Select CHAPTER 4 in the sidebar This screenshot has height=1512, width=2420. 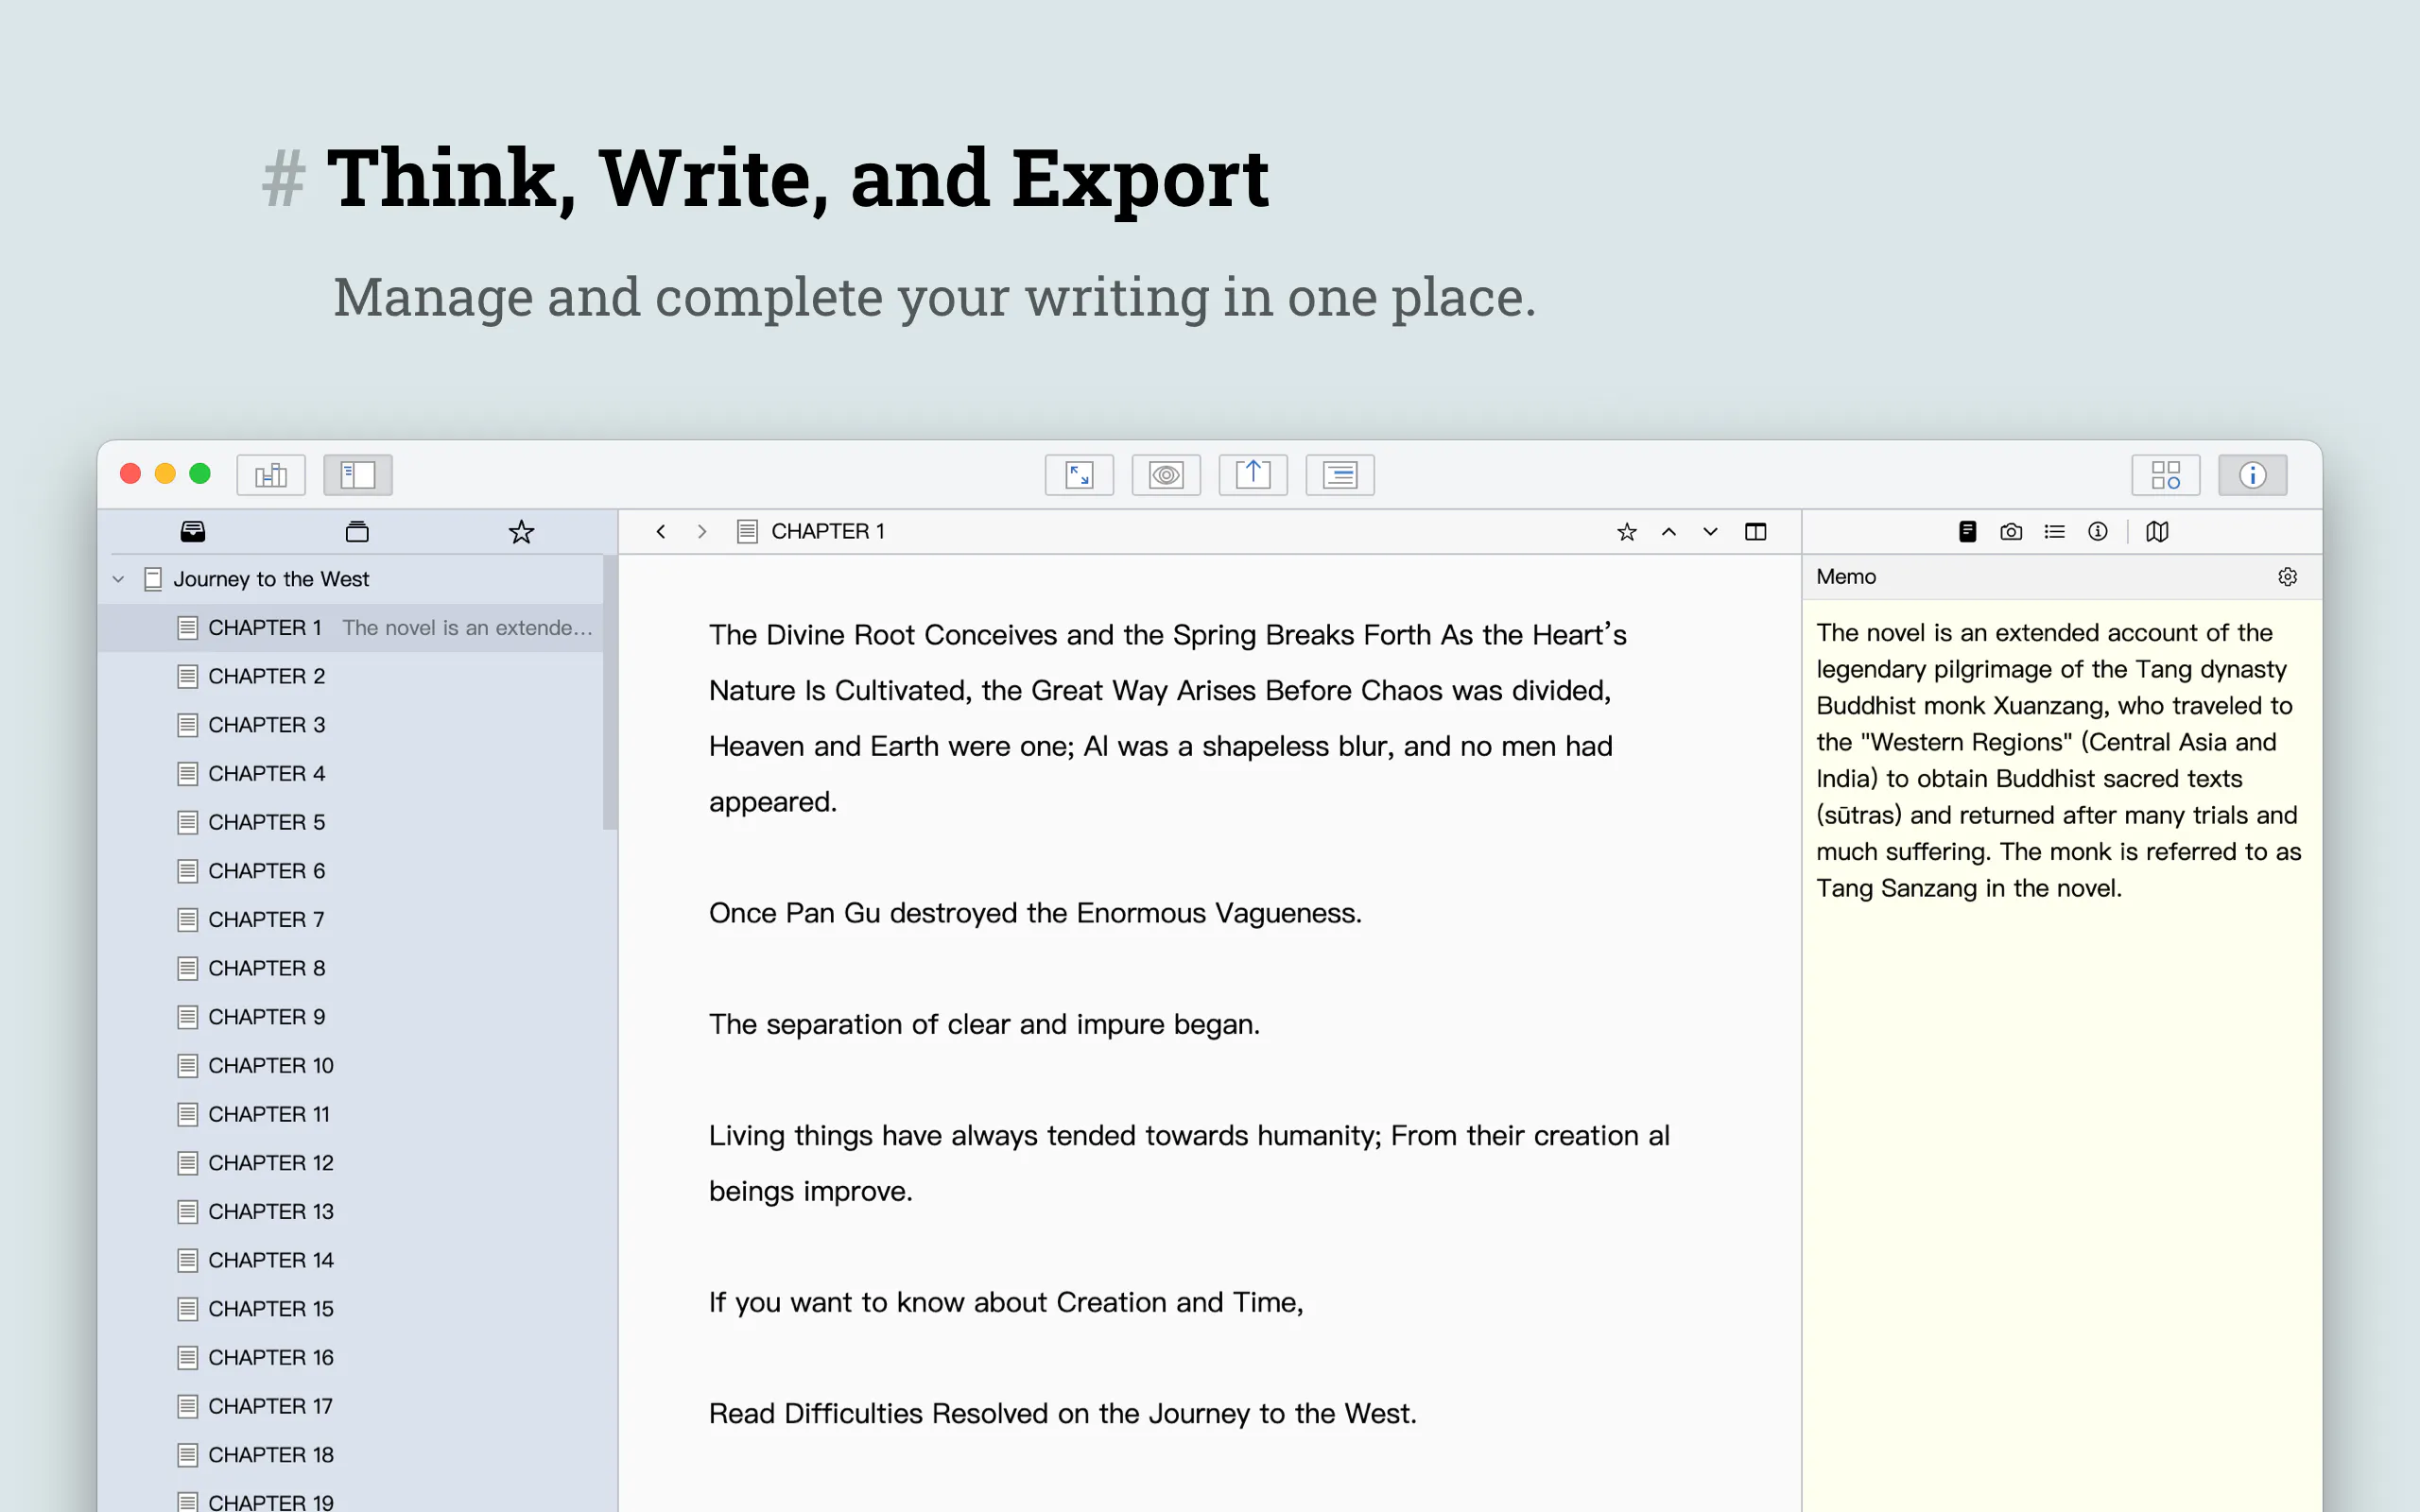coord(351,774)
